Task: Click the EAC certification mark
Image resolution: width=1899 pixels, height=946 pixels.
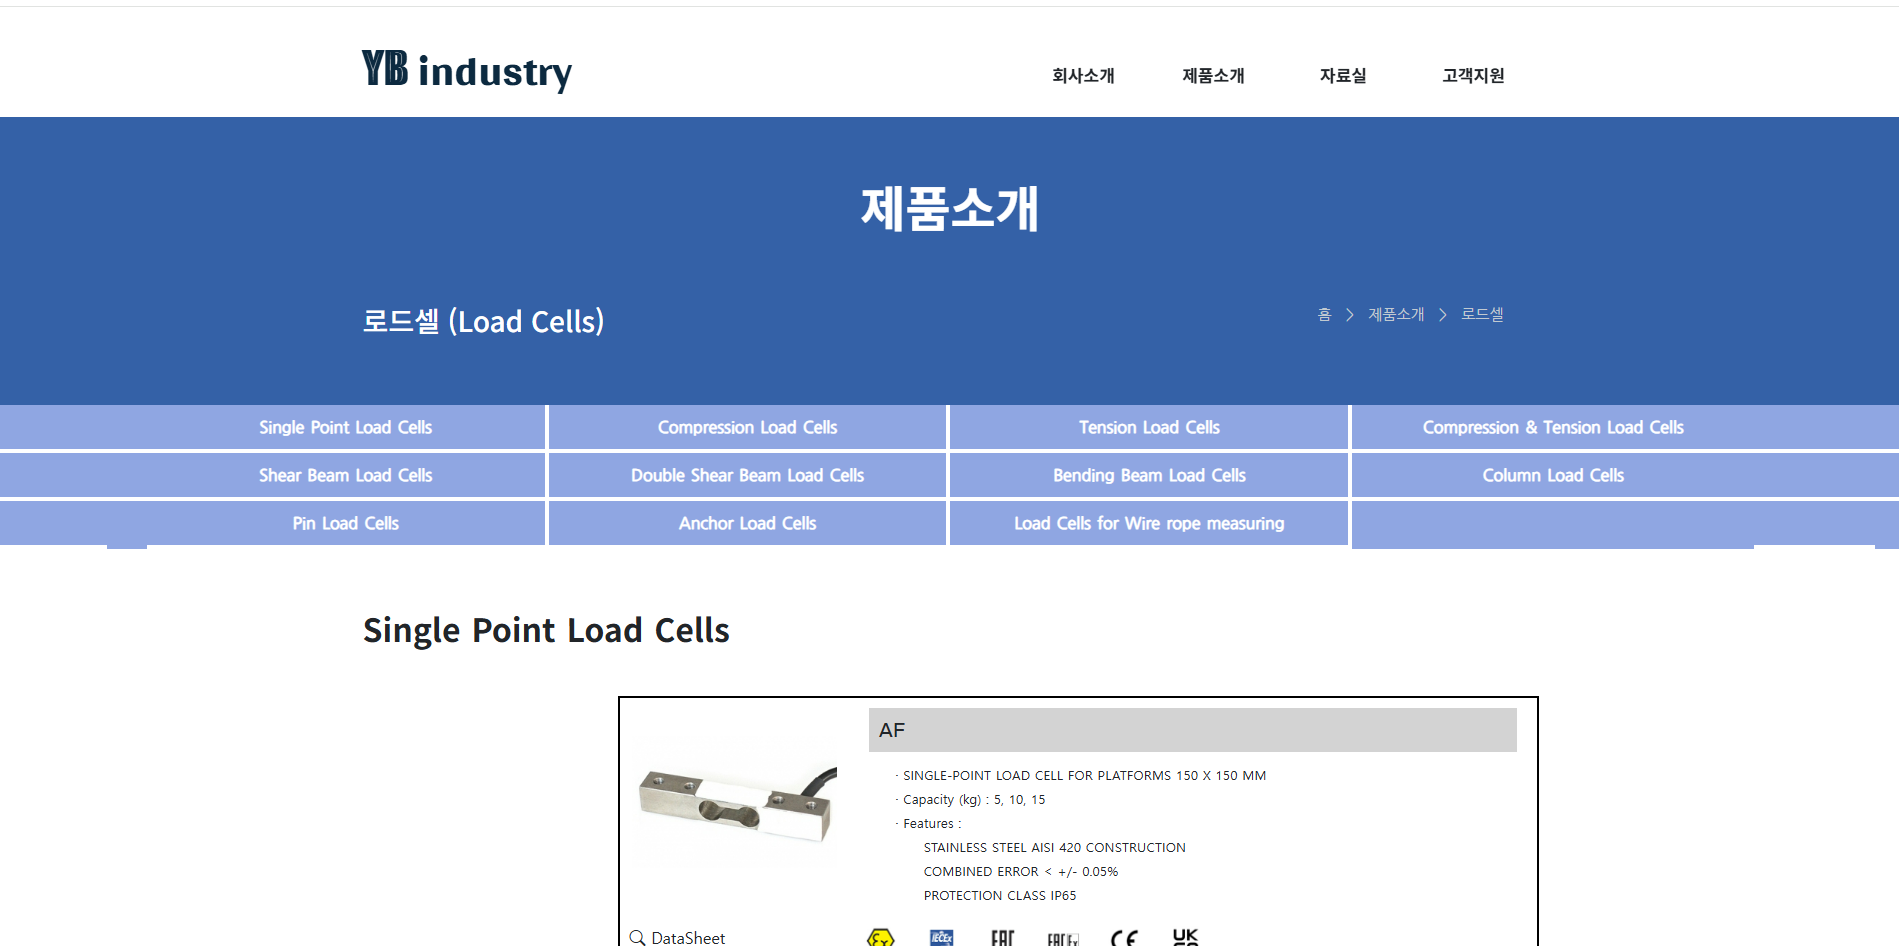Action: tap(1002, 938)
